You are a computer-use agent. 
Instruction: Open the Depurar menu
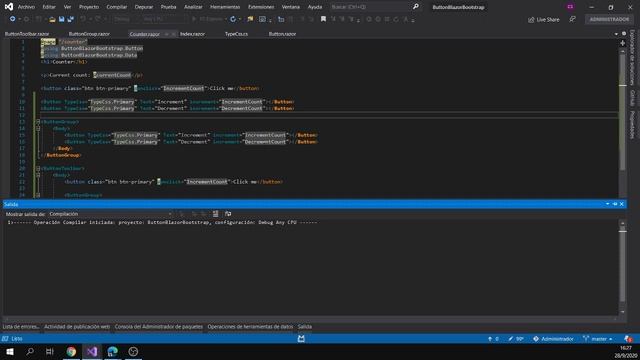(x=144, y=7)
